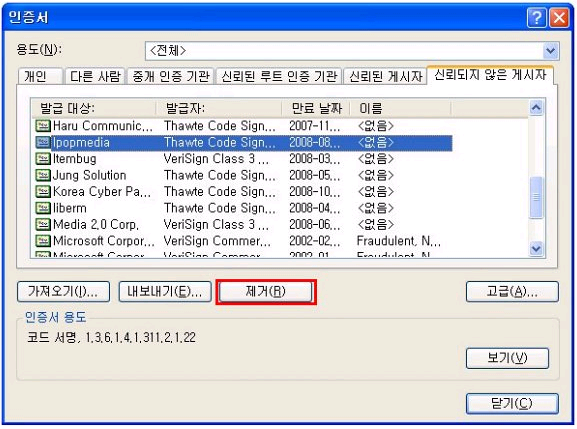This screenshot has width=577, height=429.
Task: Click 내보내기(E)... button
Action: click(x=165, y=292)
